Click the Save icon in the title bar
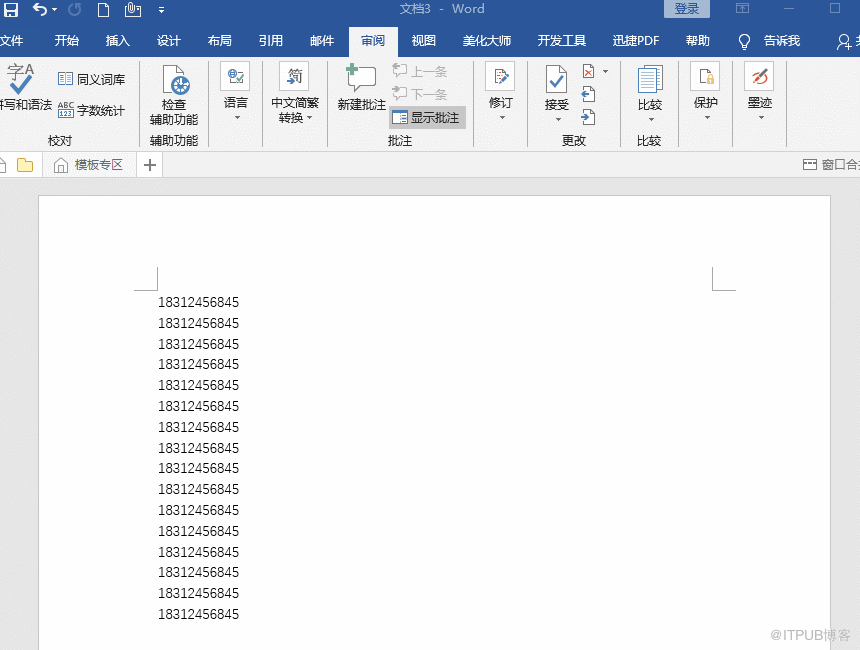 coord(11,9)
